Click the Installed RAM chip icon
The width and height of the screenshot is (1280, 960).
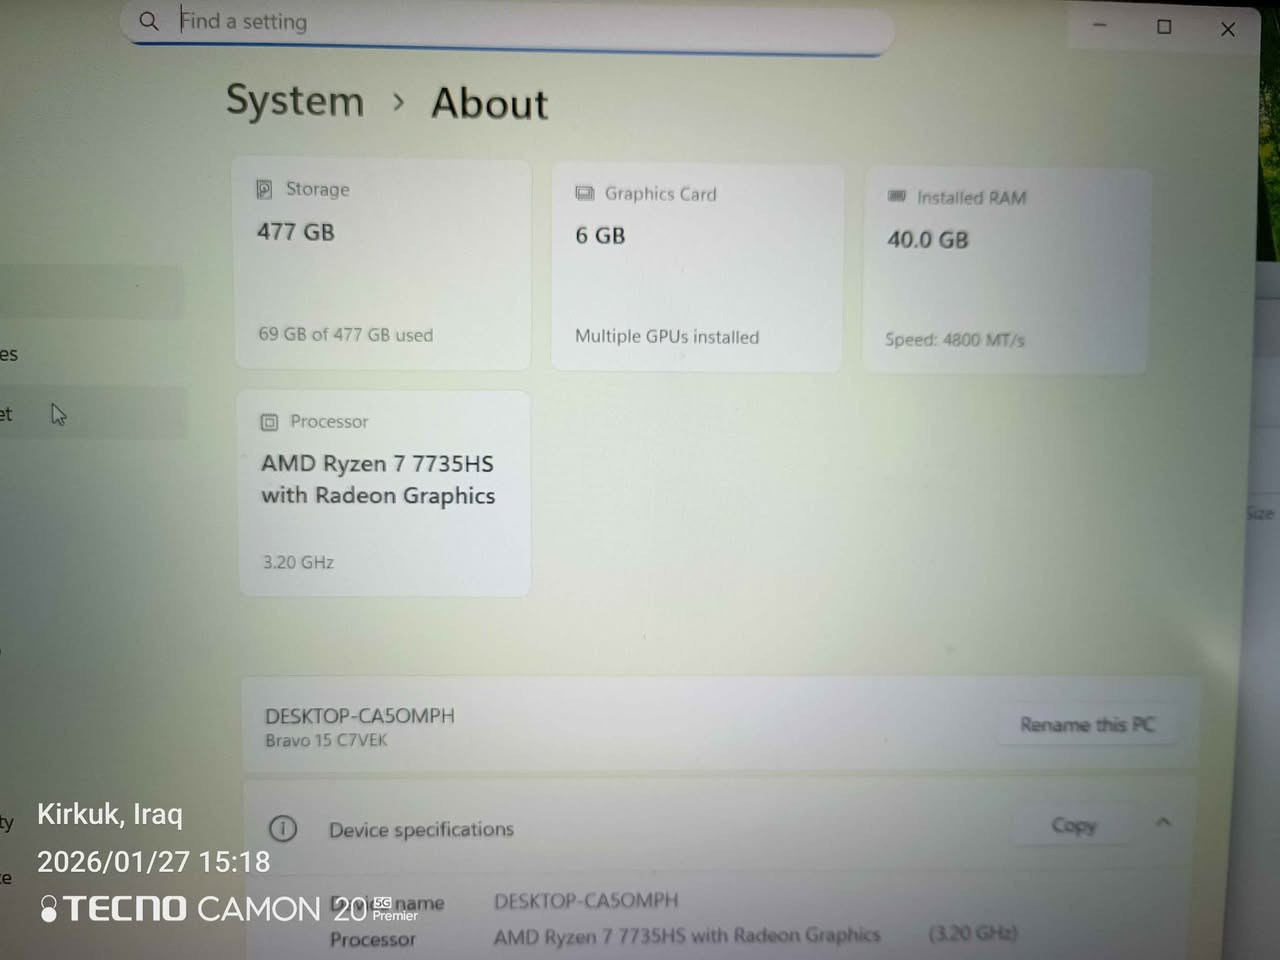click(897, 196)
